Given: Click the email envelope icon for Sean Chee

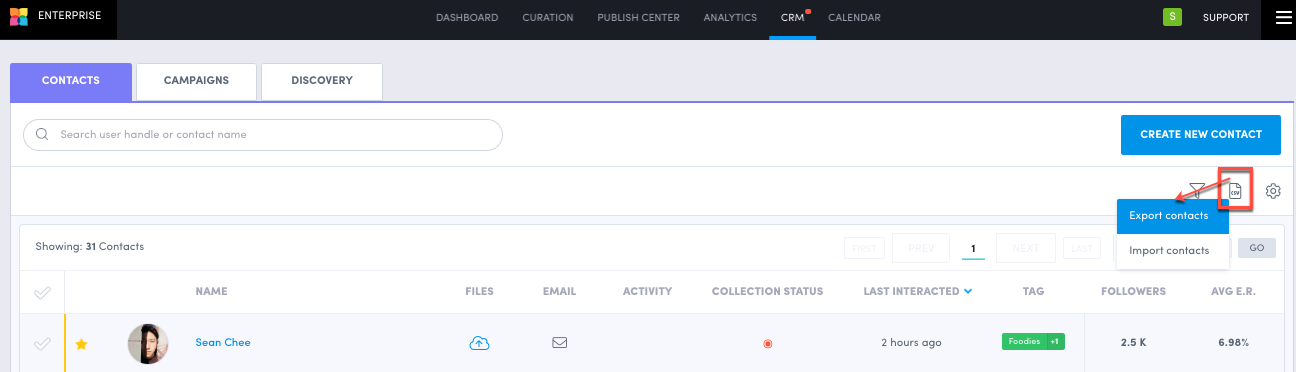Looking at the screenshot, I should [x=560, y=342].
